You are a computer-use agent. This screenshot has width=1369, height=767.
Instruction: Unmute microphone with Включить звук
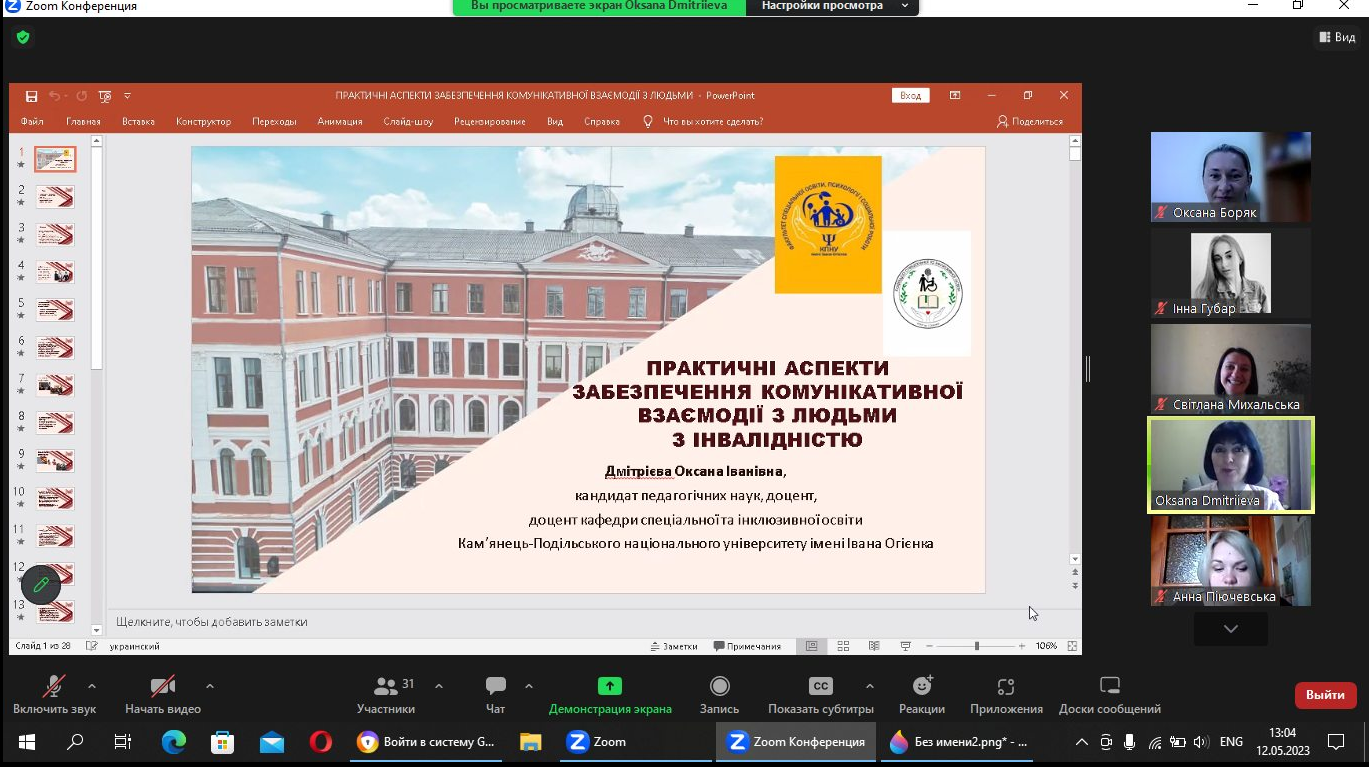(54, 695)
